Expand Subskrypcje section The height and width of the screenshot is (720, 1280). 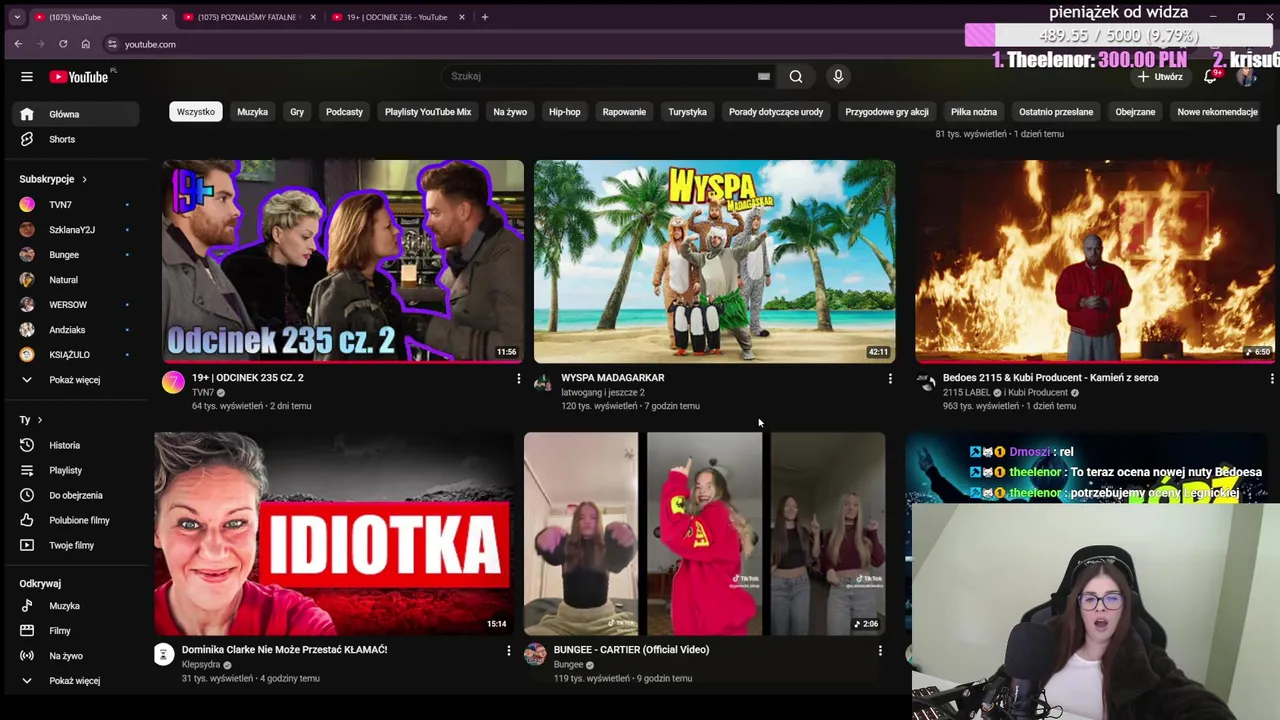tap(53, 179)
